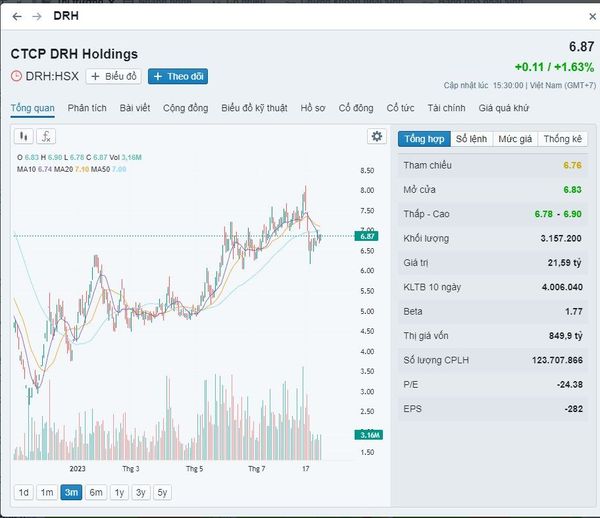
Task: Click the KLTB 10 ngày value 4.006.040
Action: 562,287
